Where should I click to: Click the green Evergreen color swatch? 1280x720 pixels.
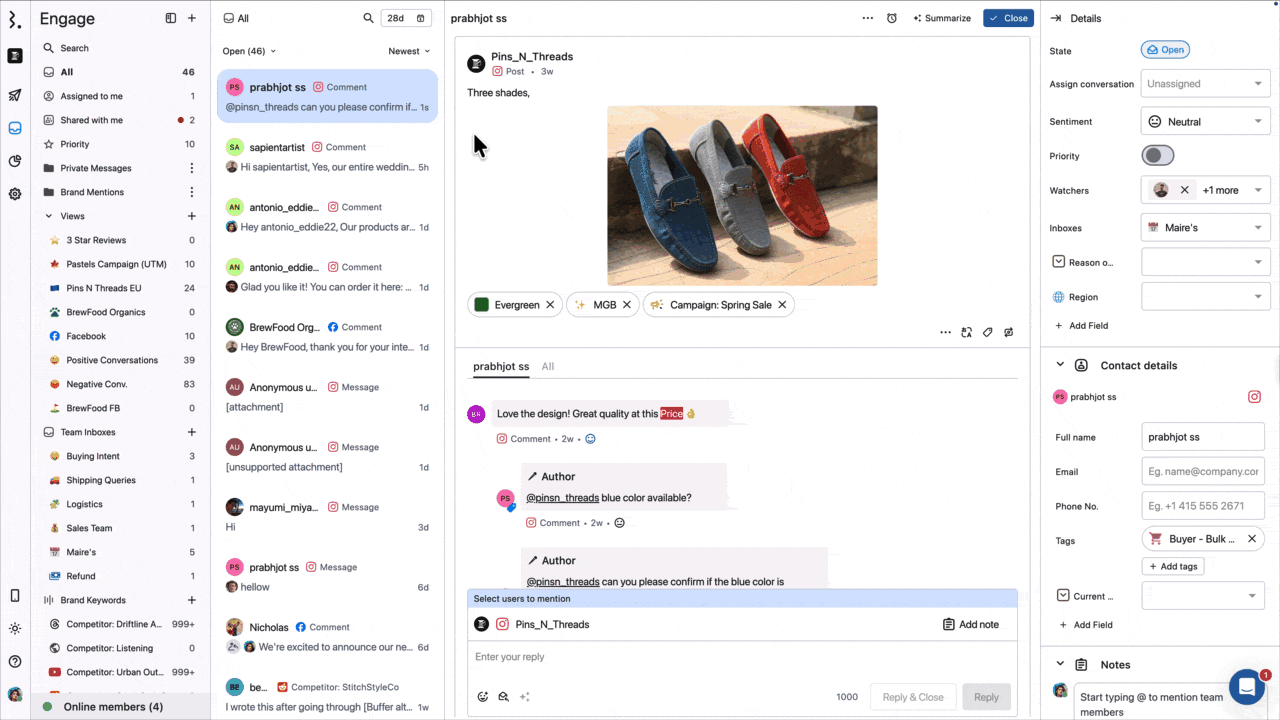(x=482, y=305)
